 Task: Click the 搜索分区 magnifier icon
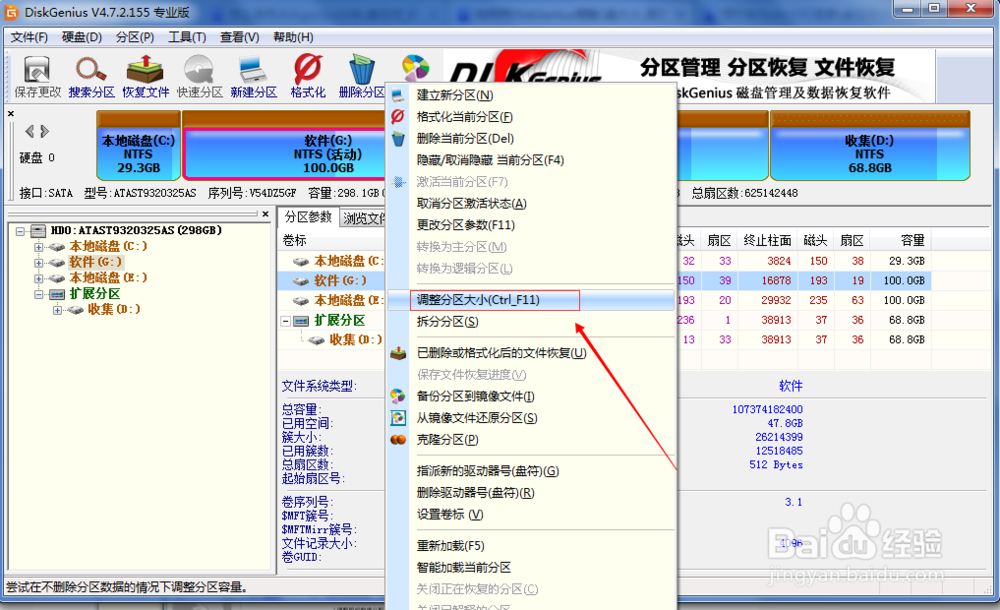click(x=91, y=77)
